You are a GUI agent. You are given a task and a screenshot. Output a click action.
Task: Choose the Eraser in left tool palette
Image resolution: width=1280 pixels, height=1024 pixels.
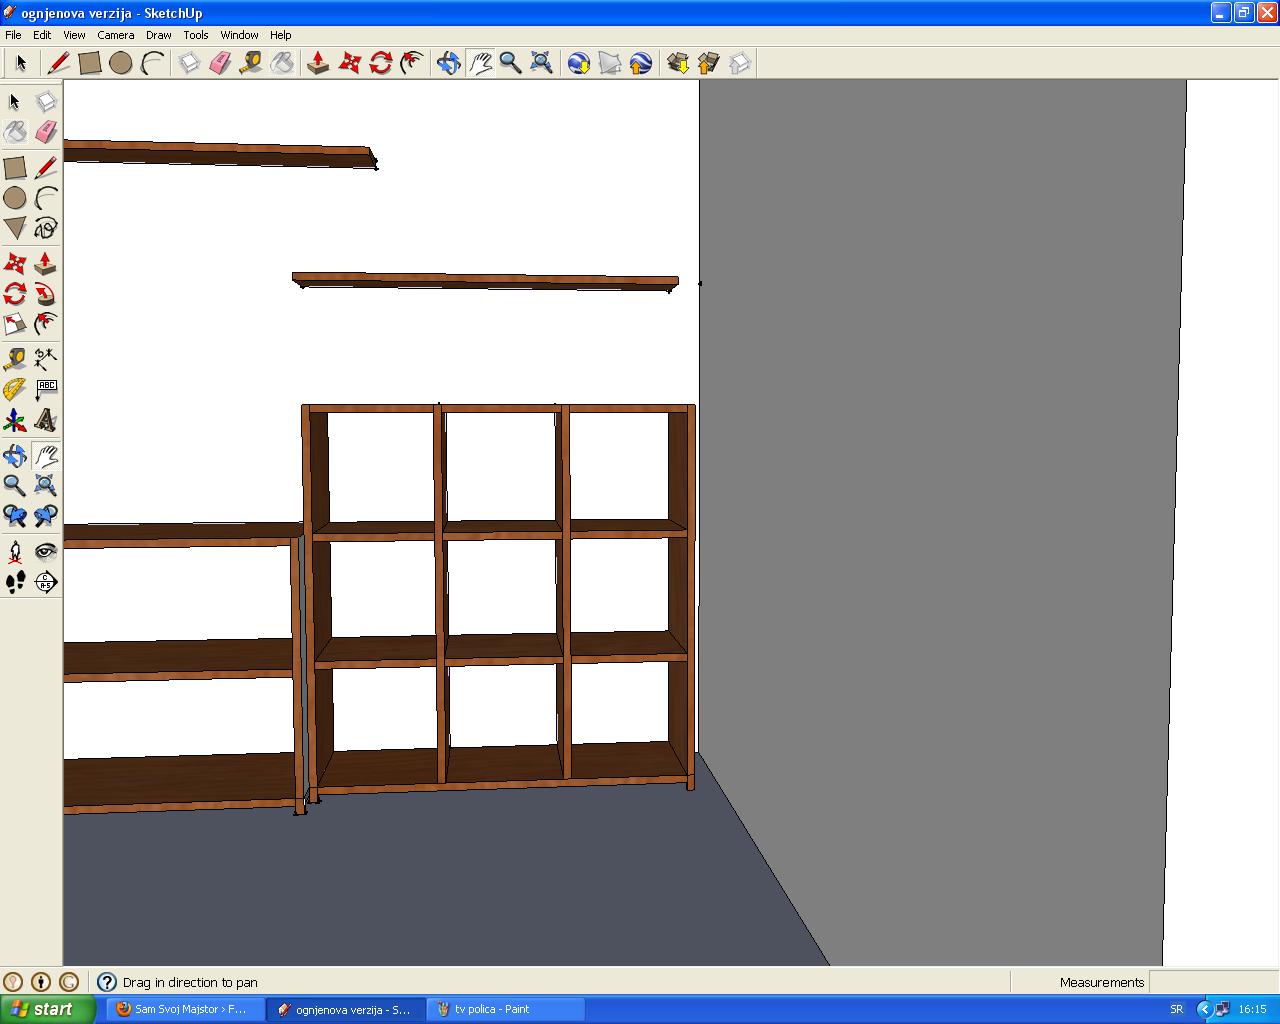[x=45, y=132]
